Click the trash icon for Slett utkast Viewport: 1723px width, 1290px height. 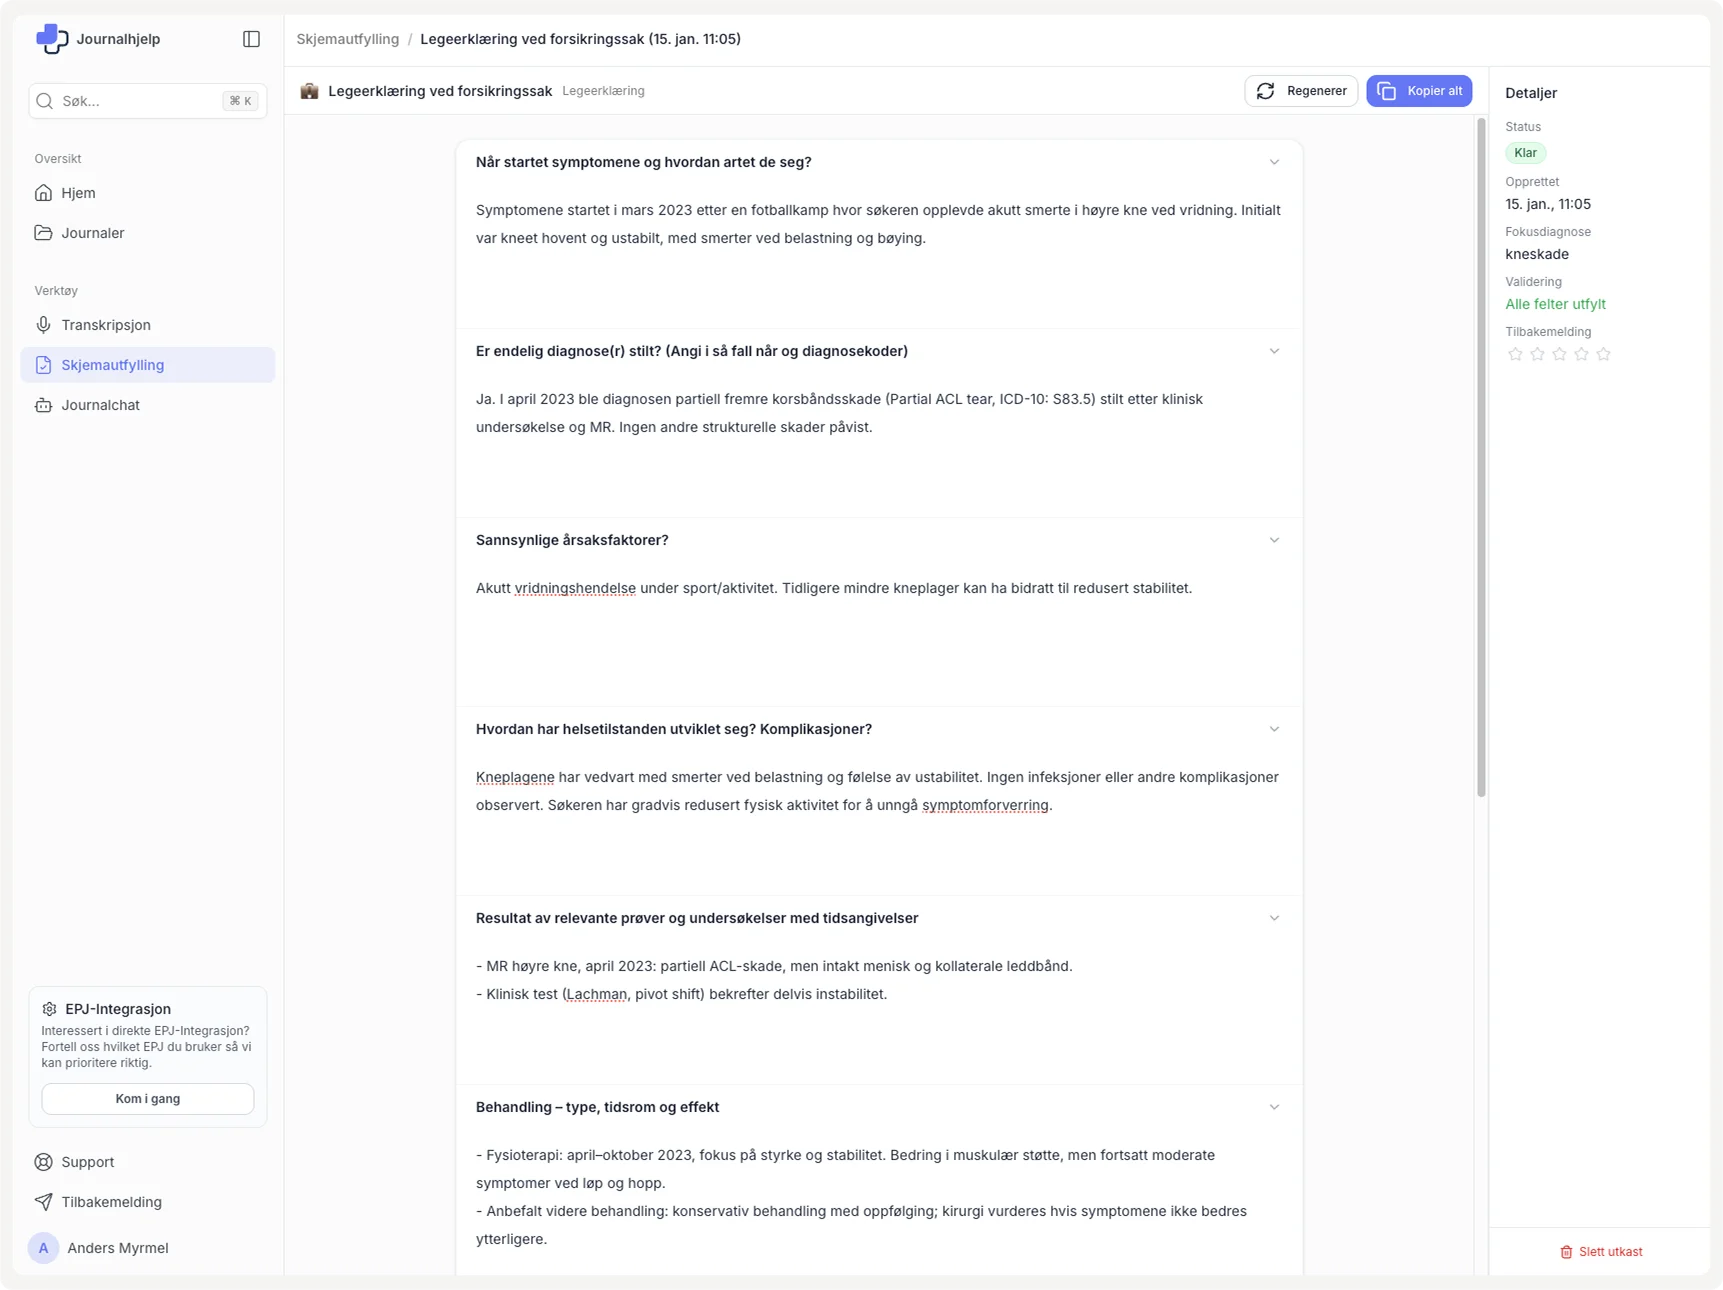tap(1566, 1252)
